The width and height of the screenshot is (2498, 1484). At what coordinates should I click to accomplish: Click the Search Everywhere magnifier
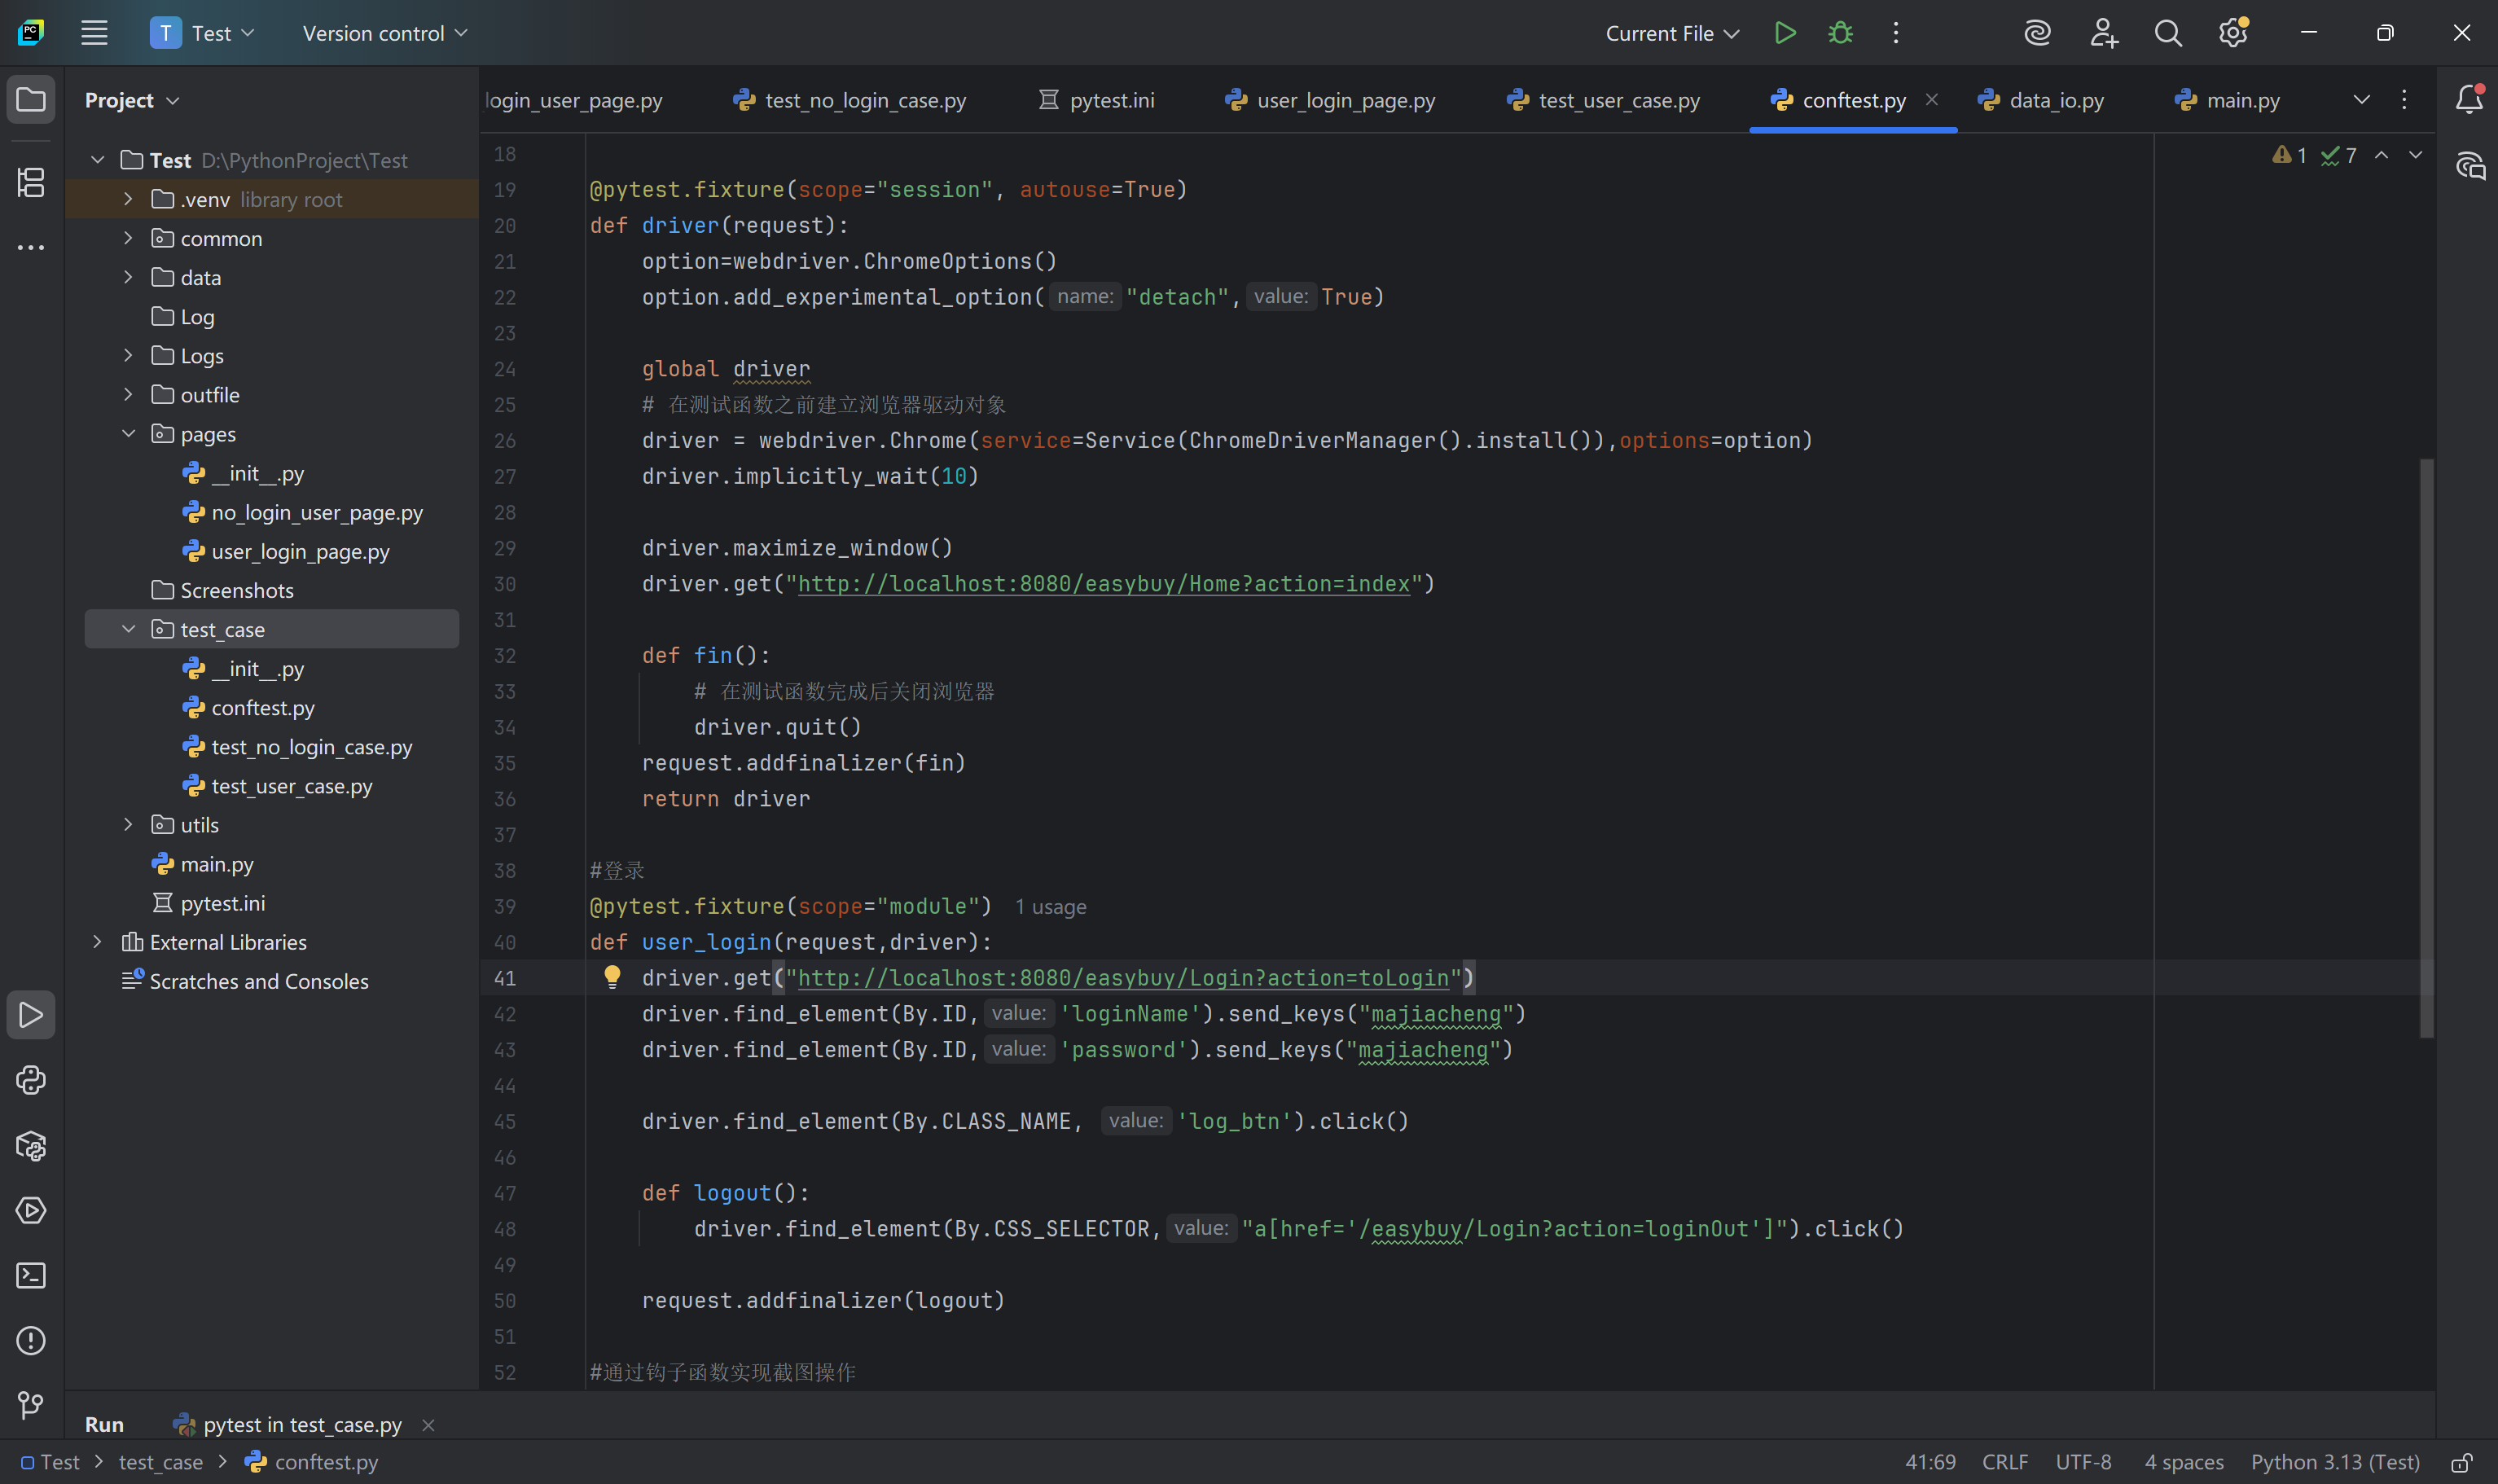pos(2167,33)
